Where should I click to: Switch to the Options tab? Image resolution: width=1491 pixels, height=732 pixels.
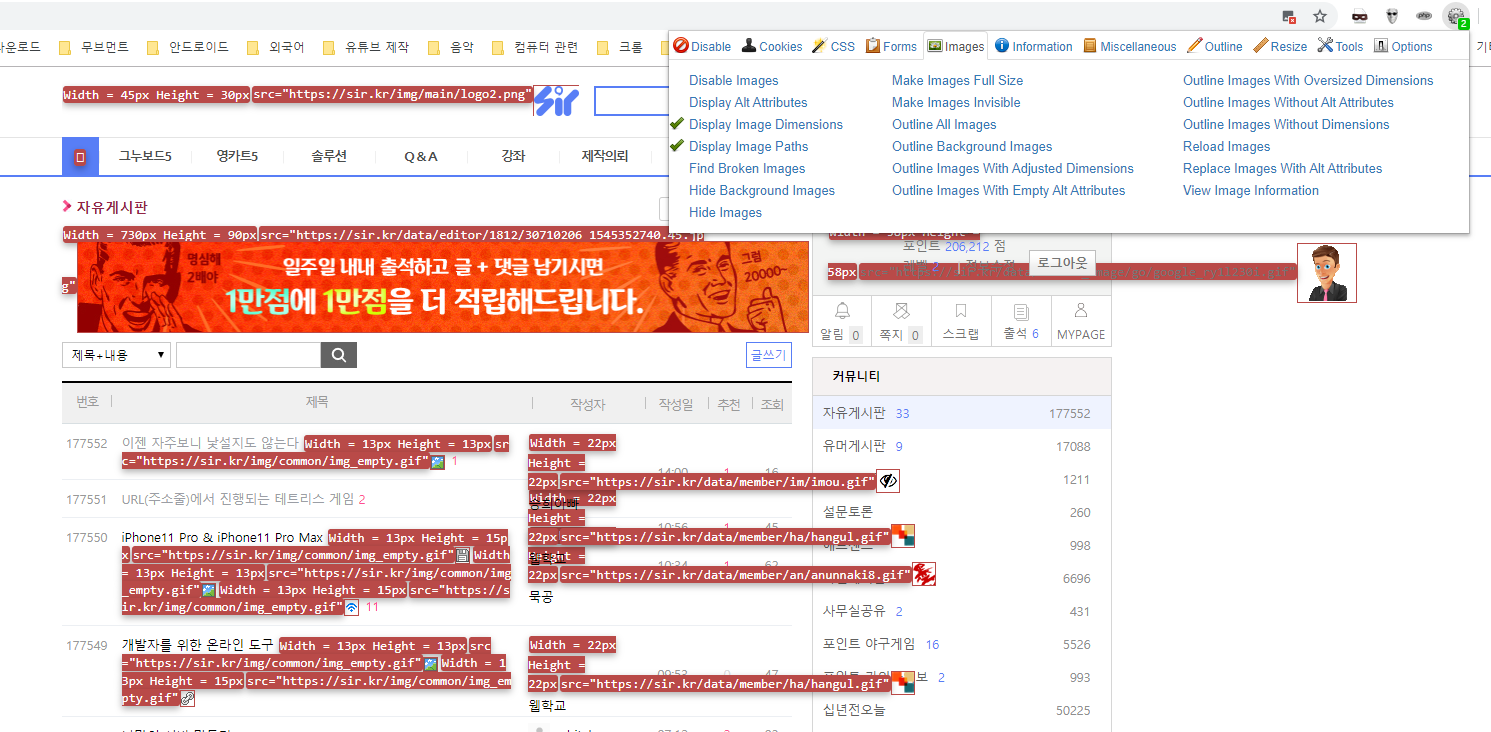(1403, 46)
